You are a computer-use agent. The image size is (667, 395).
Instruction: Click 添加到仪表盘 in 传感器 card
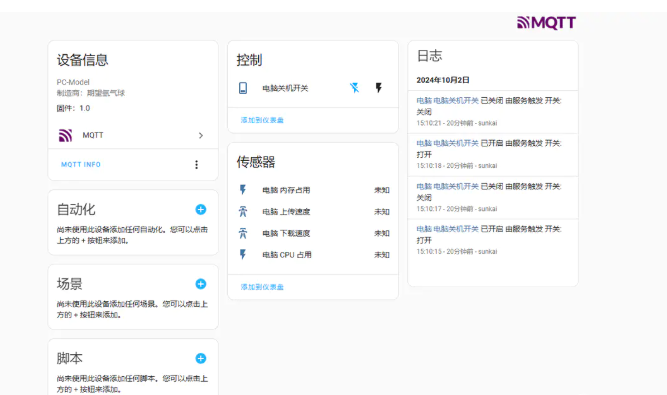262,287
